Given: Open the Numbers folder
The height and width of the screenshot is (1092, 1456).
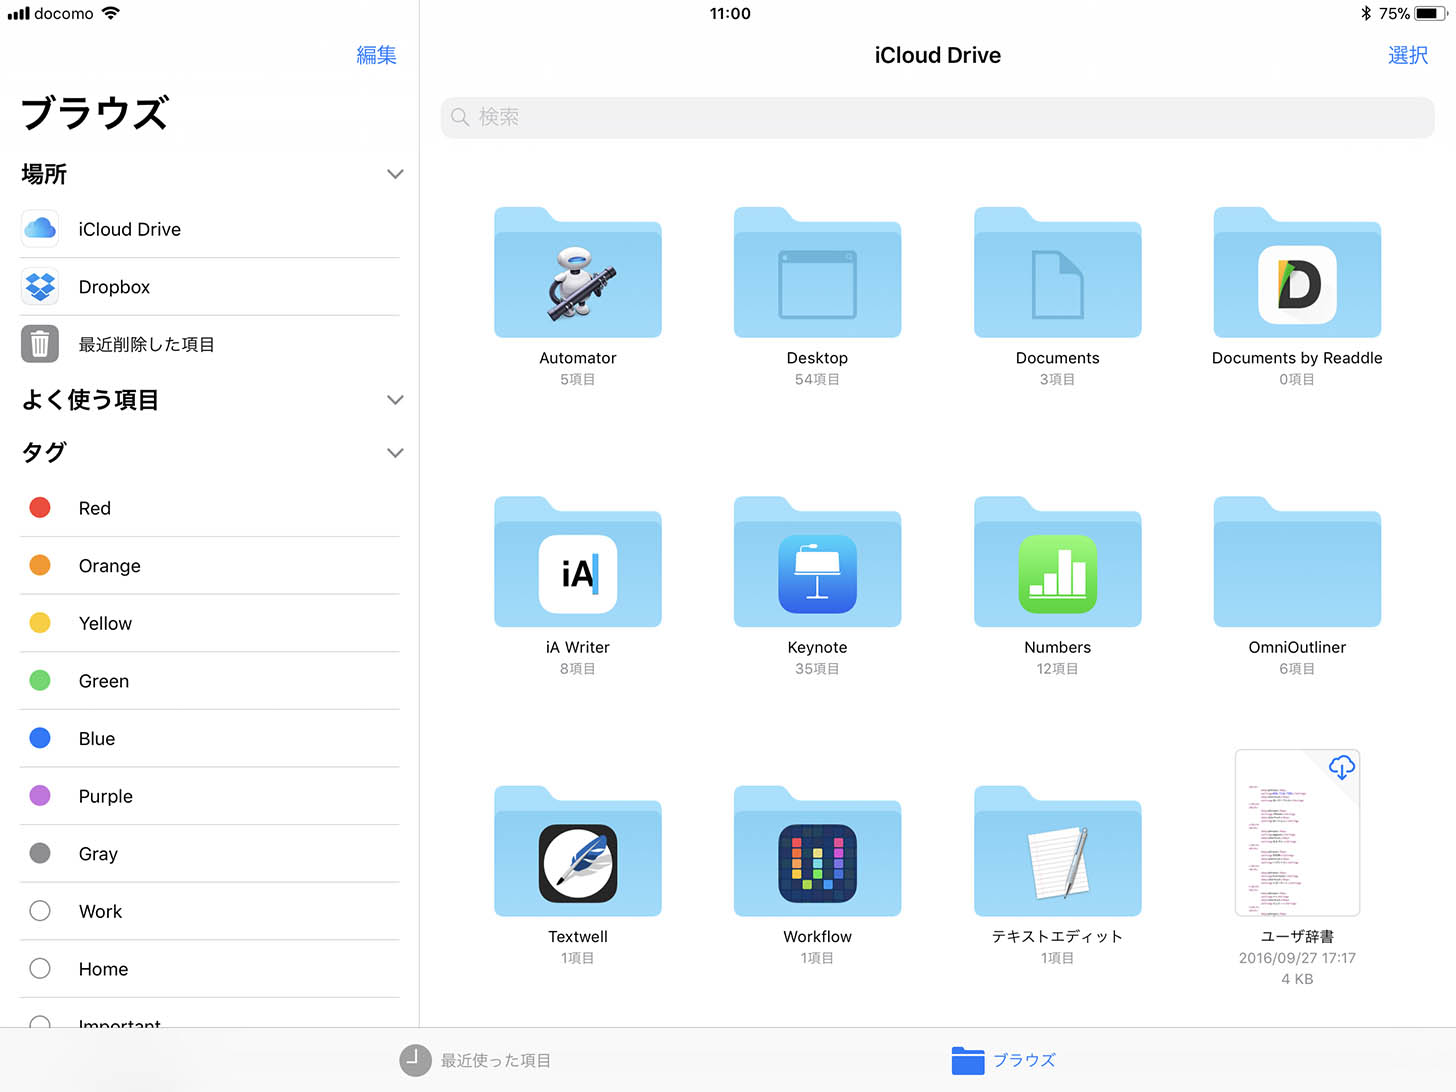Looking at the screenshot, I should pyautogui.click(x=1057, y=564).
